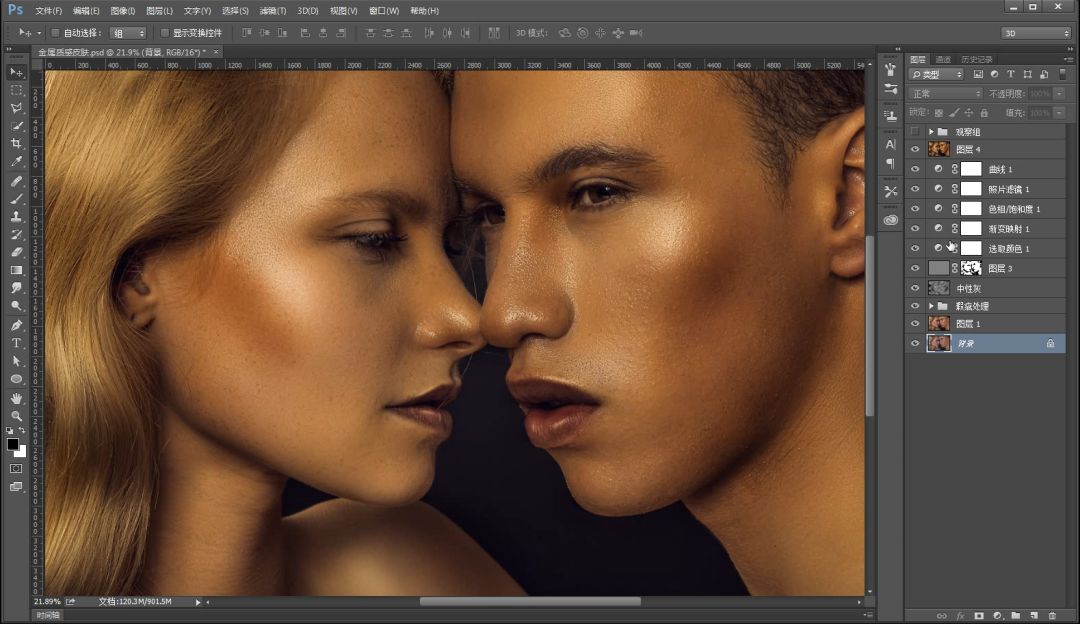Select the Pen tool

16,325
